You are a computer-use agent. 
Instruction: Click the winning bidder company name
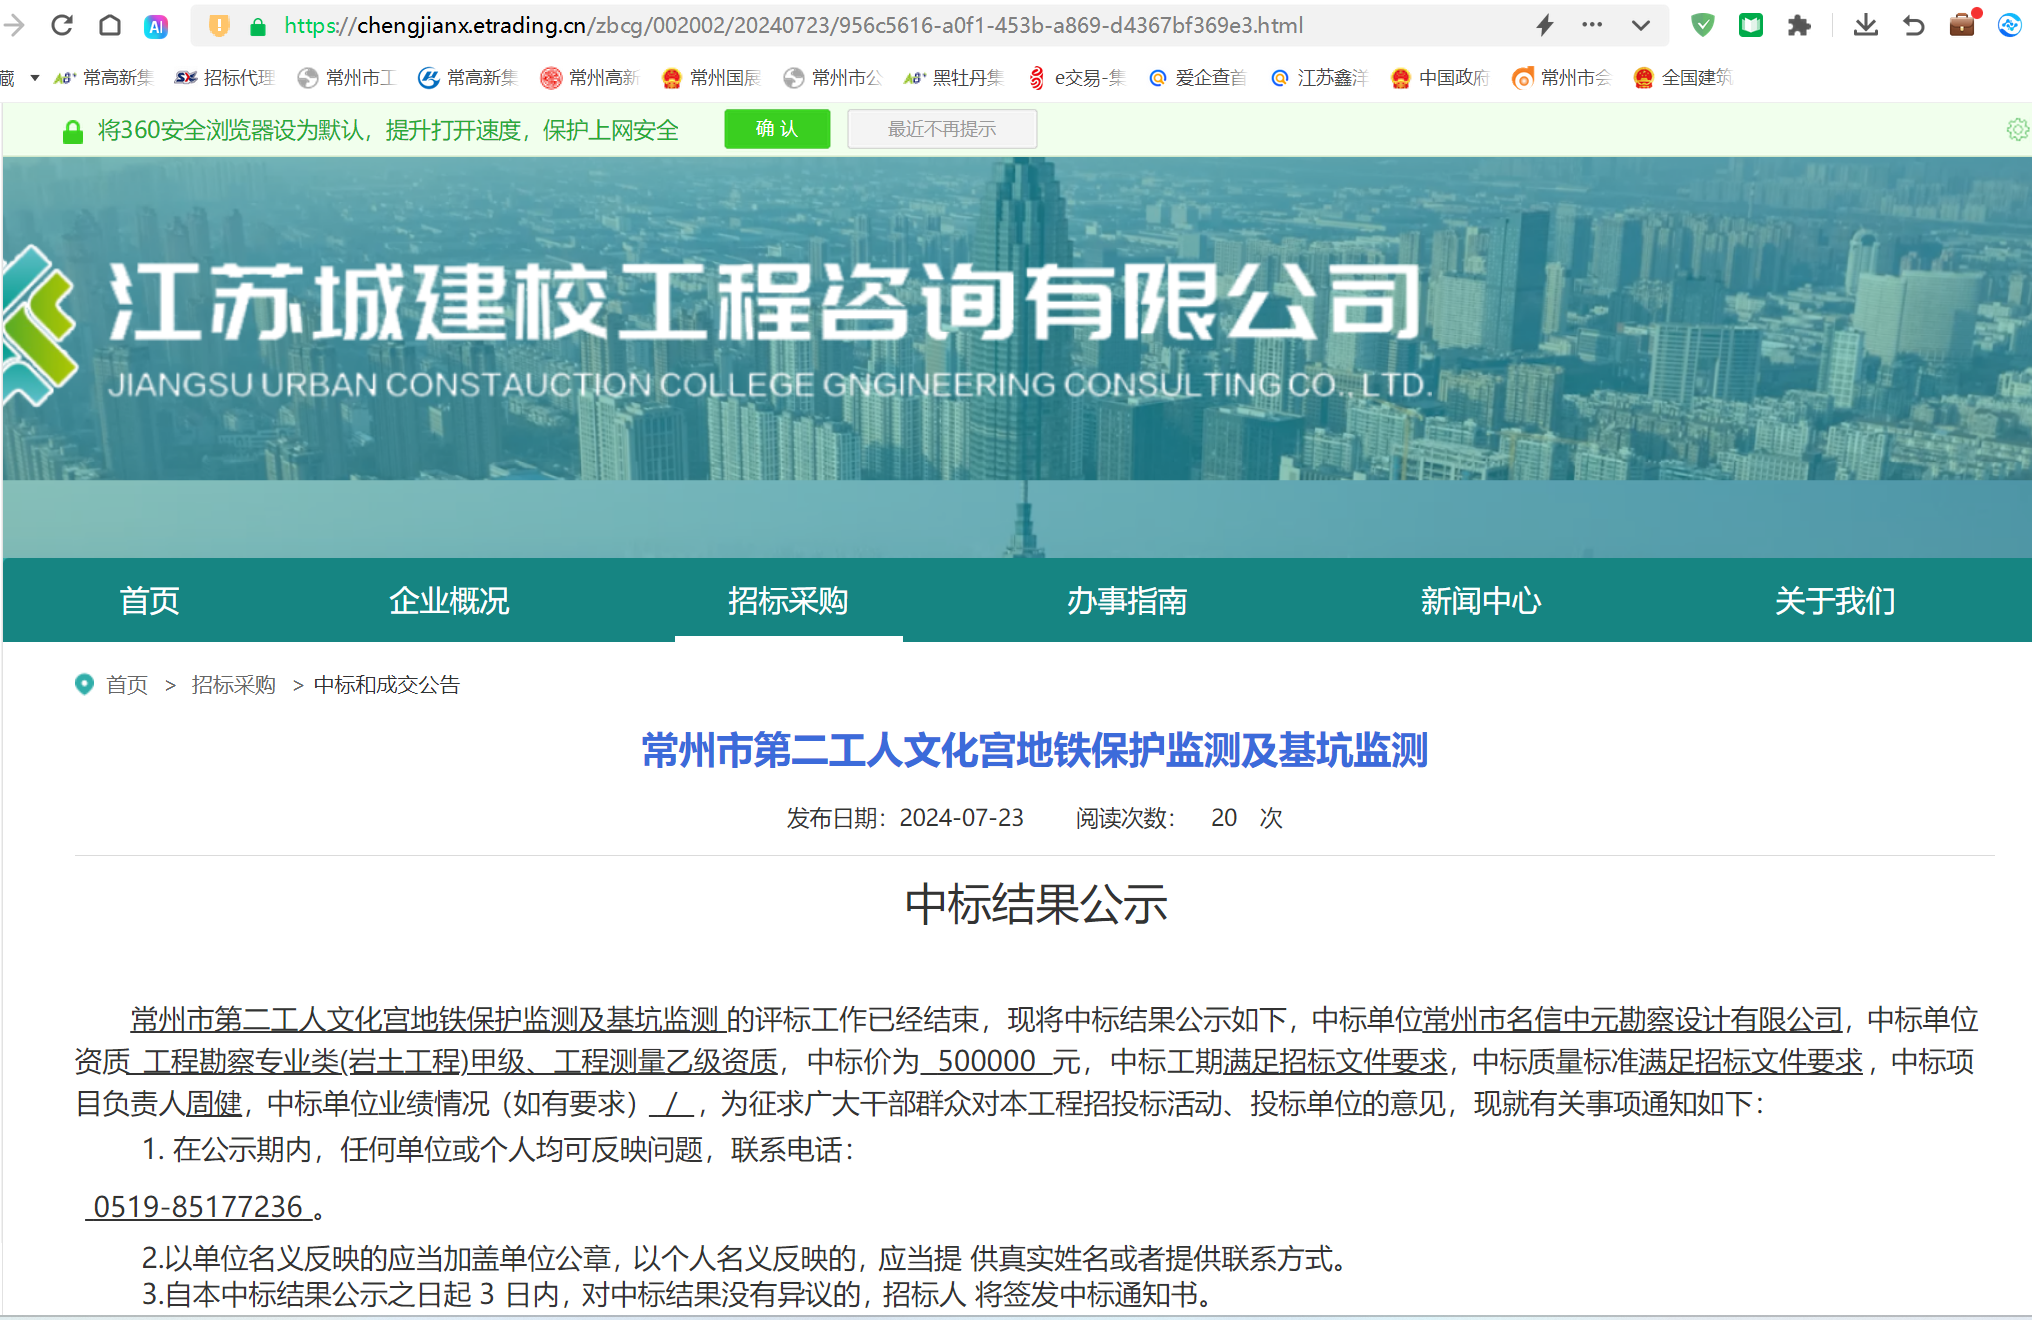1633,1020
